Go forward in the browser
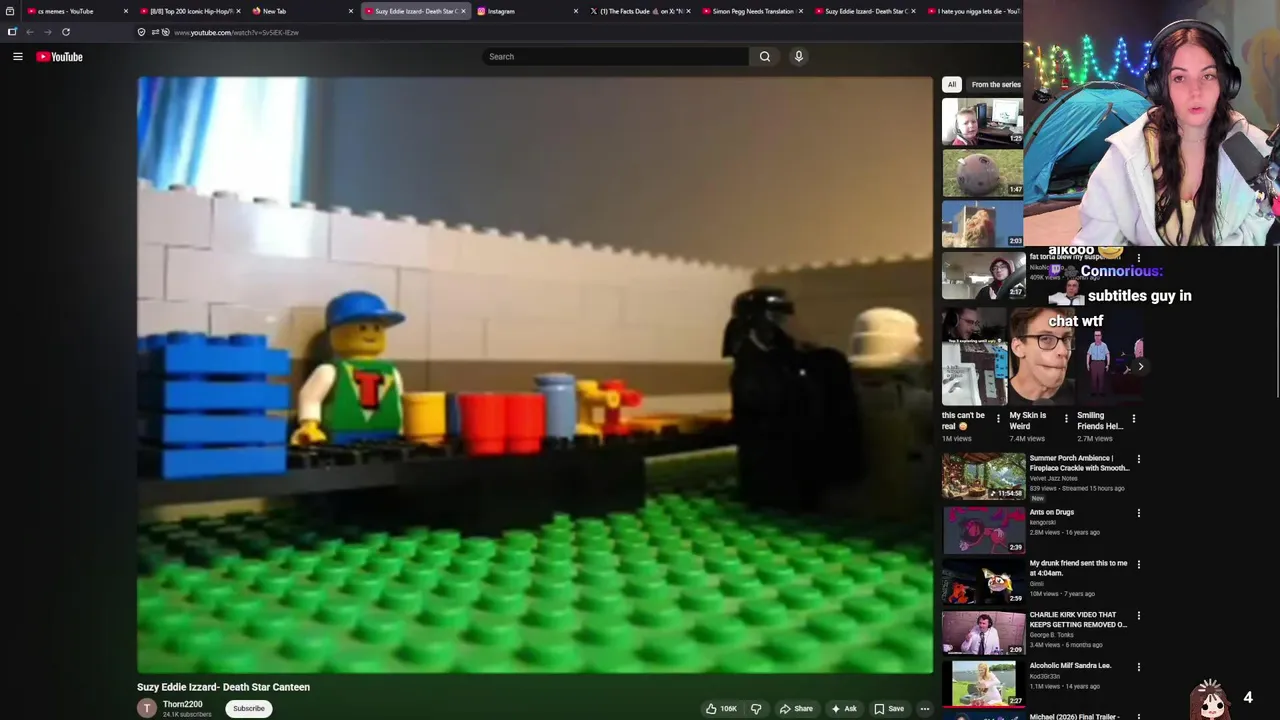Viewport: 1280px width, 720px height. [47, 32]
